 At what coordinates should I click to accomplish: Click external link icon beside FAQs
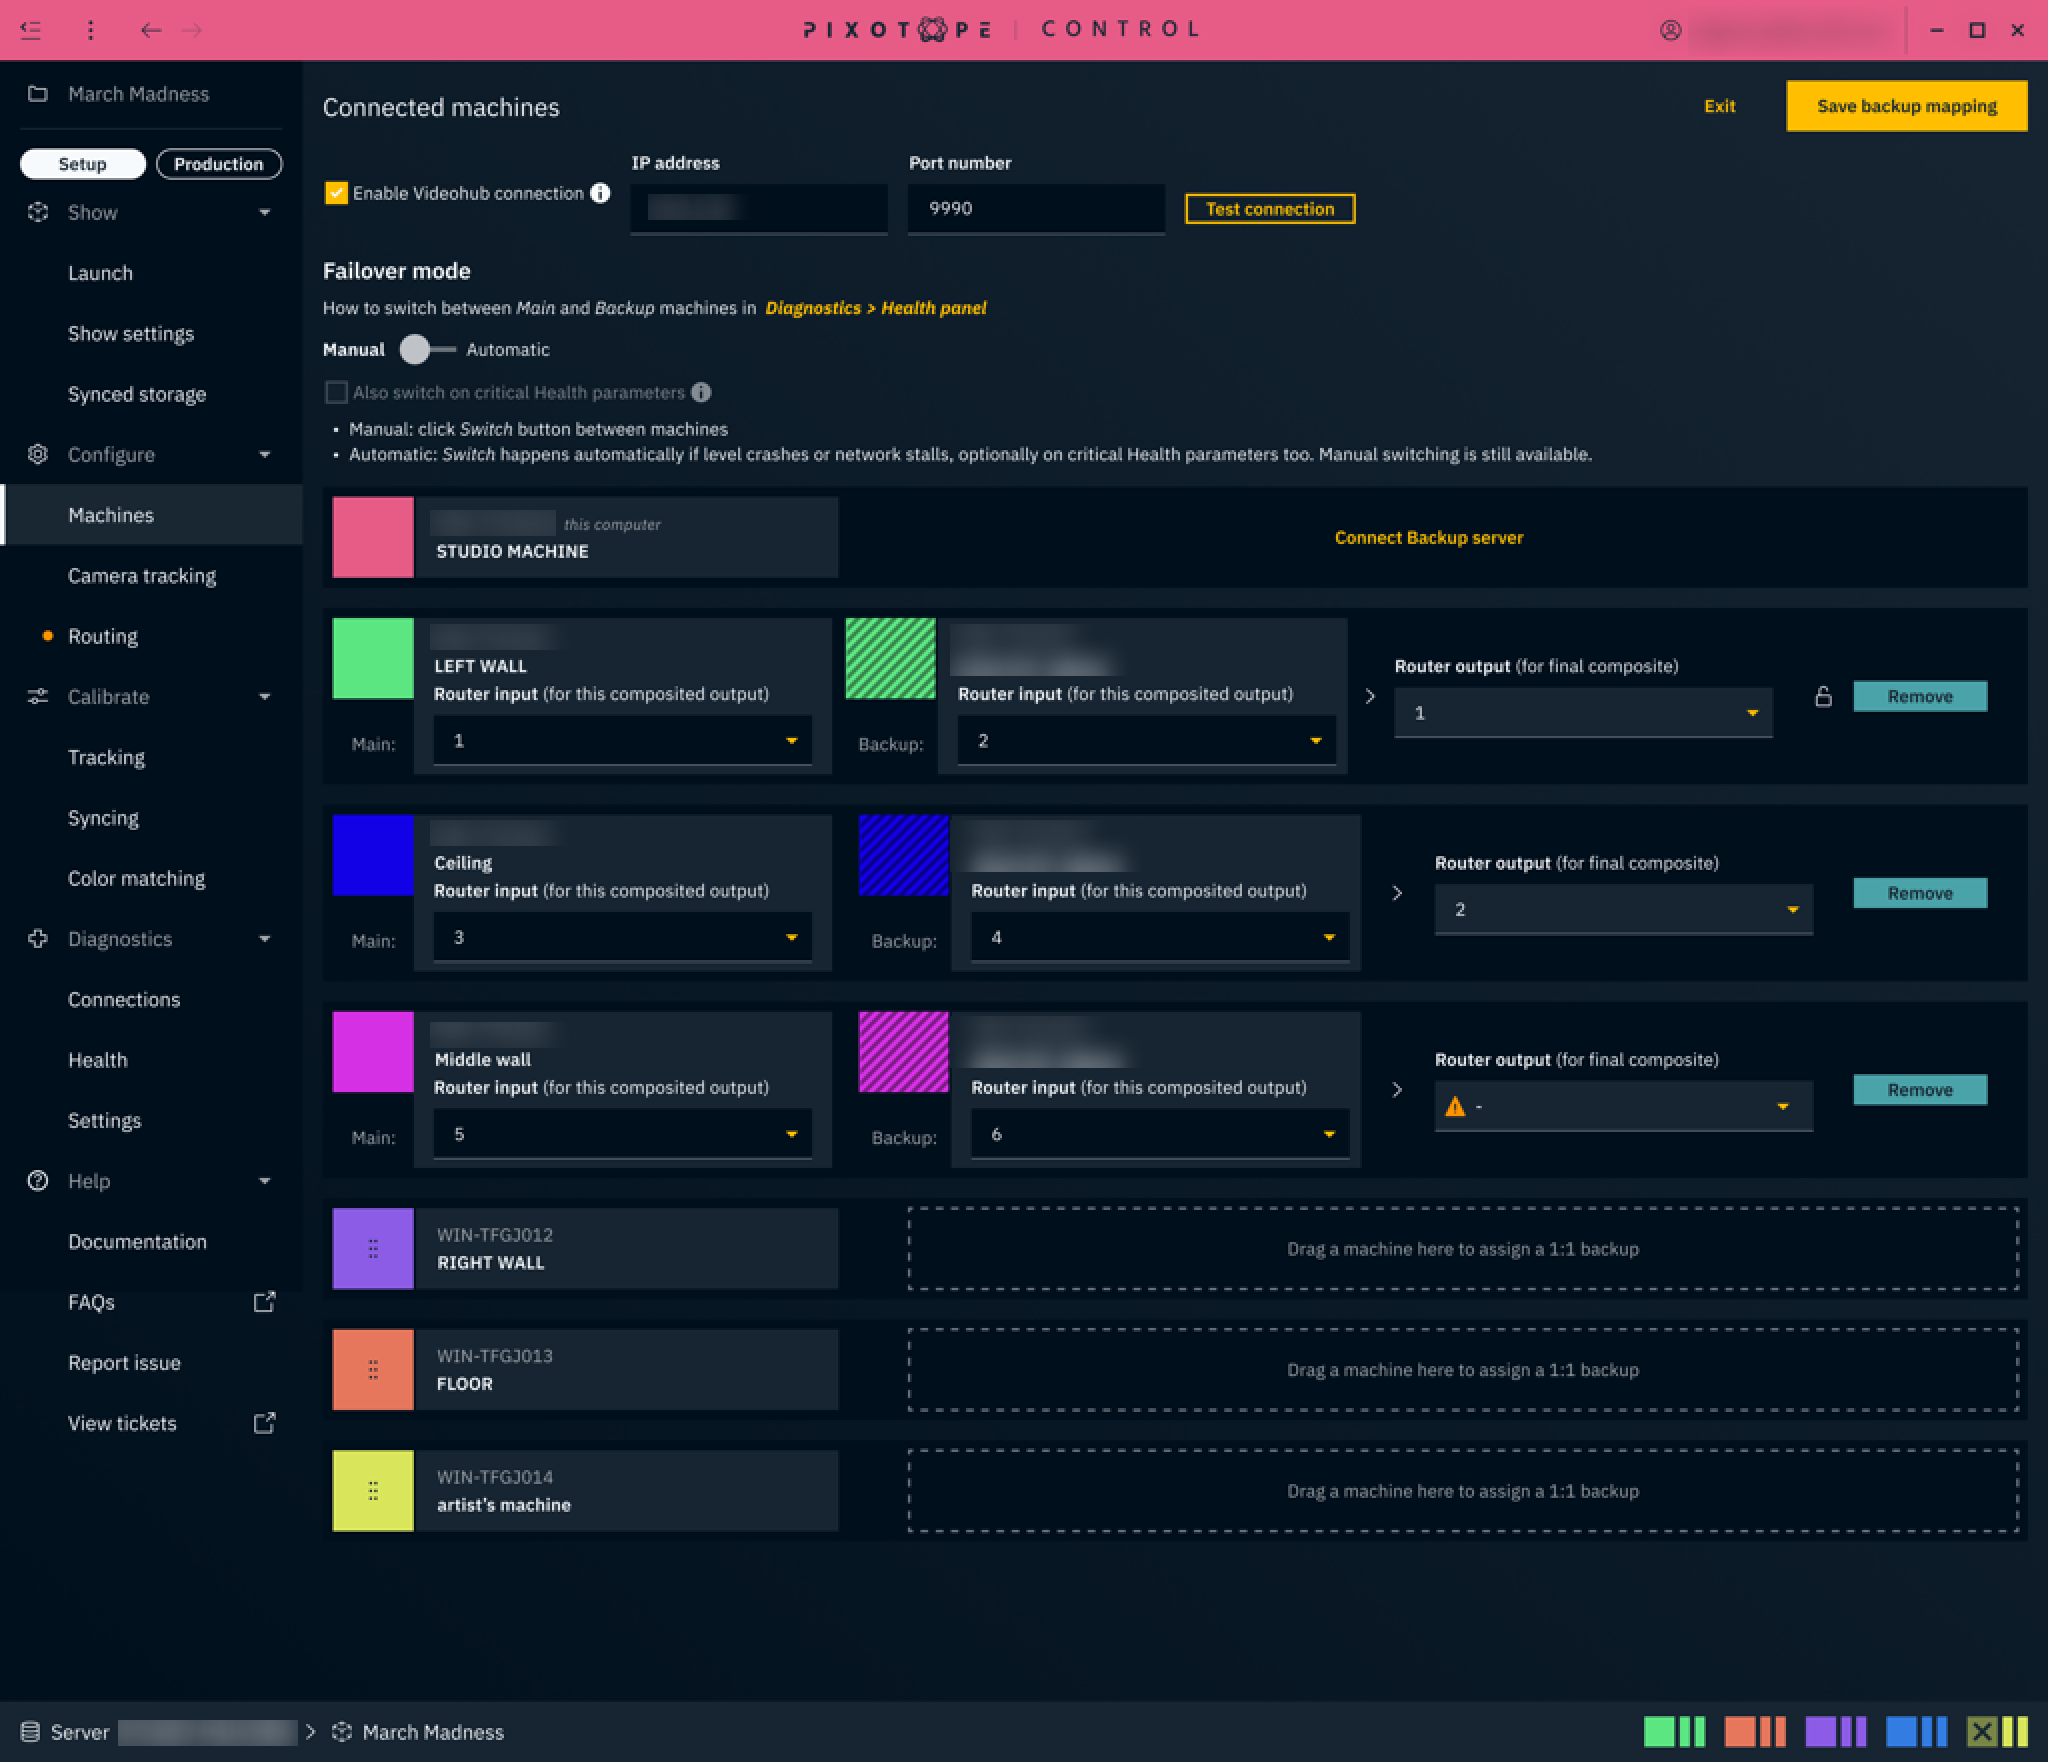tap(264, 1302)
